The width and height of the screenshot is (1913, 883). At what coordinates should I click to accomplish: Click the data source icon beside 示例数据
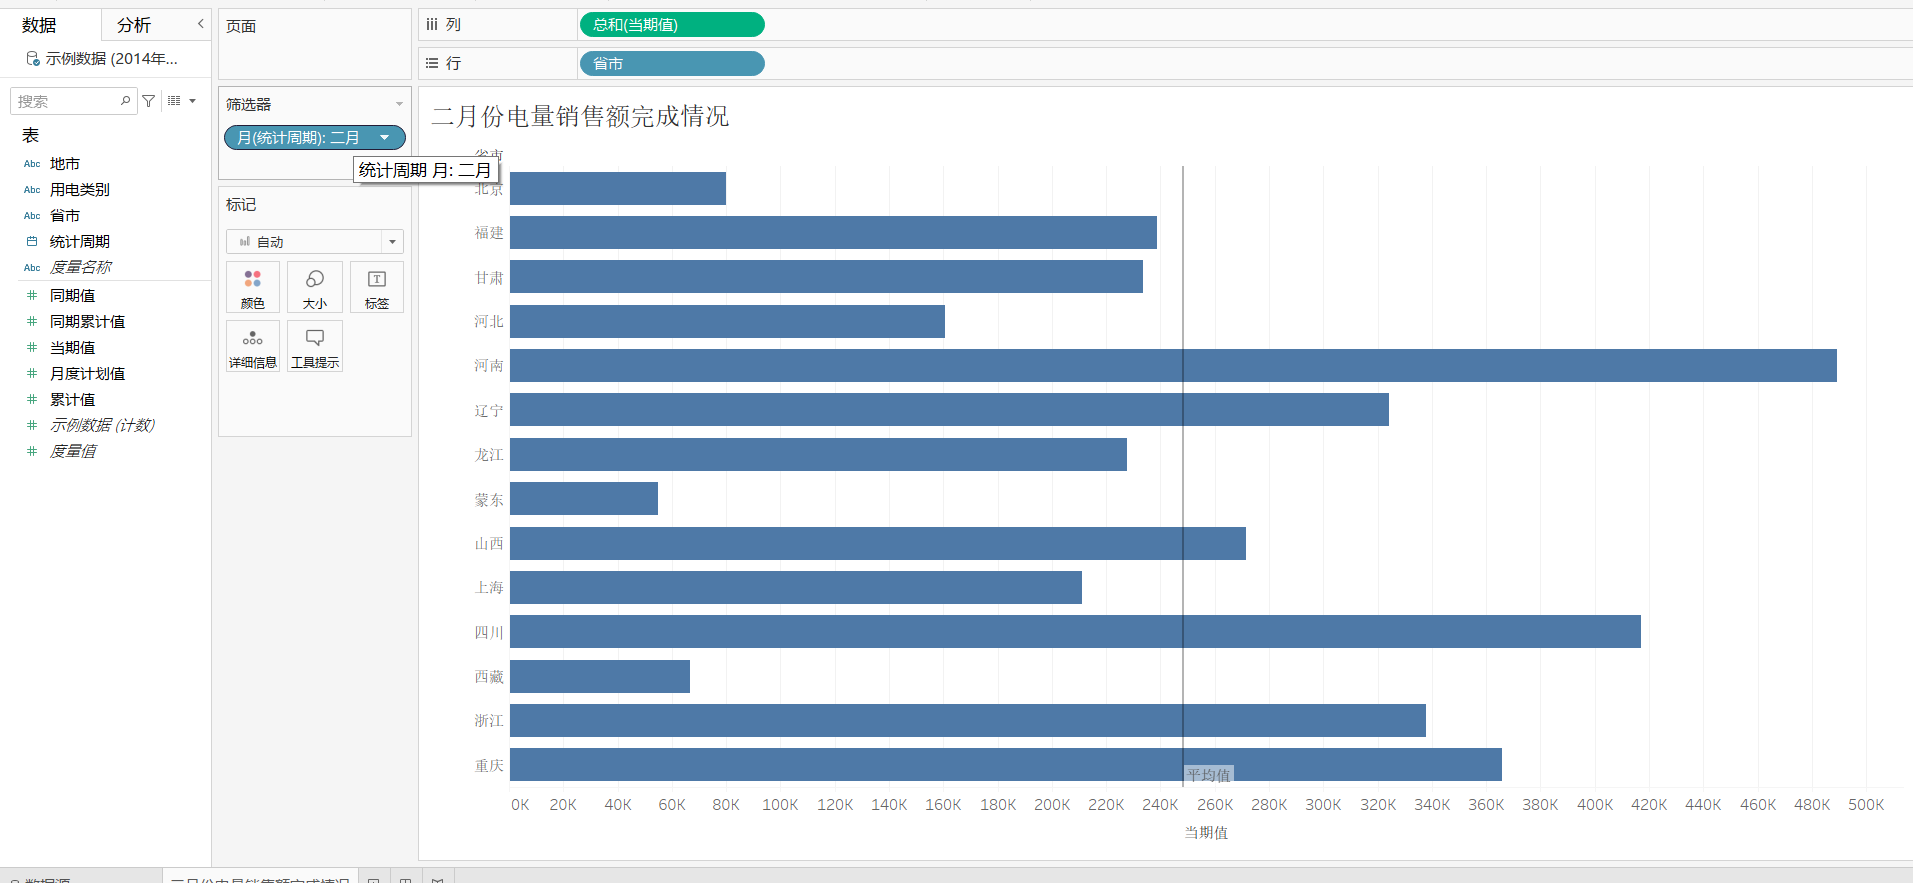tap(33, 59)
